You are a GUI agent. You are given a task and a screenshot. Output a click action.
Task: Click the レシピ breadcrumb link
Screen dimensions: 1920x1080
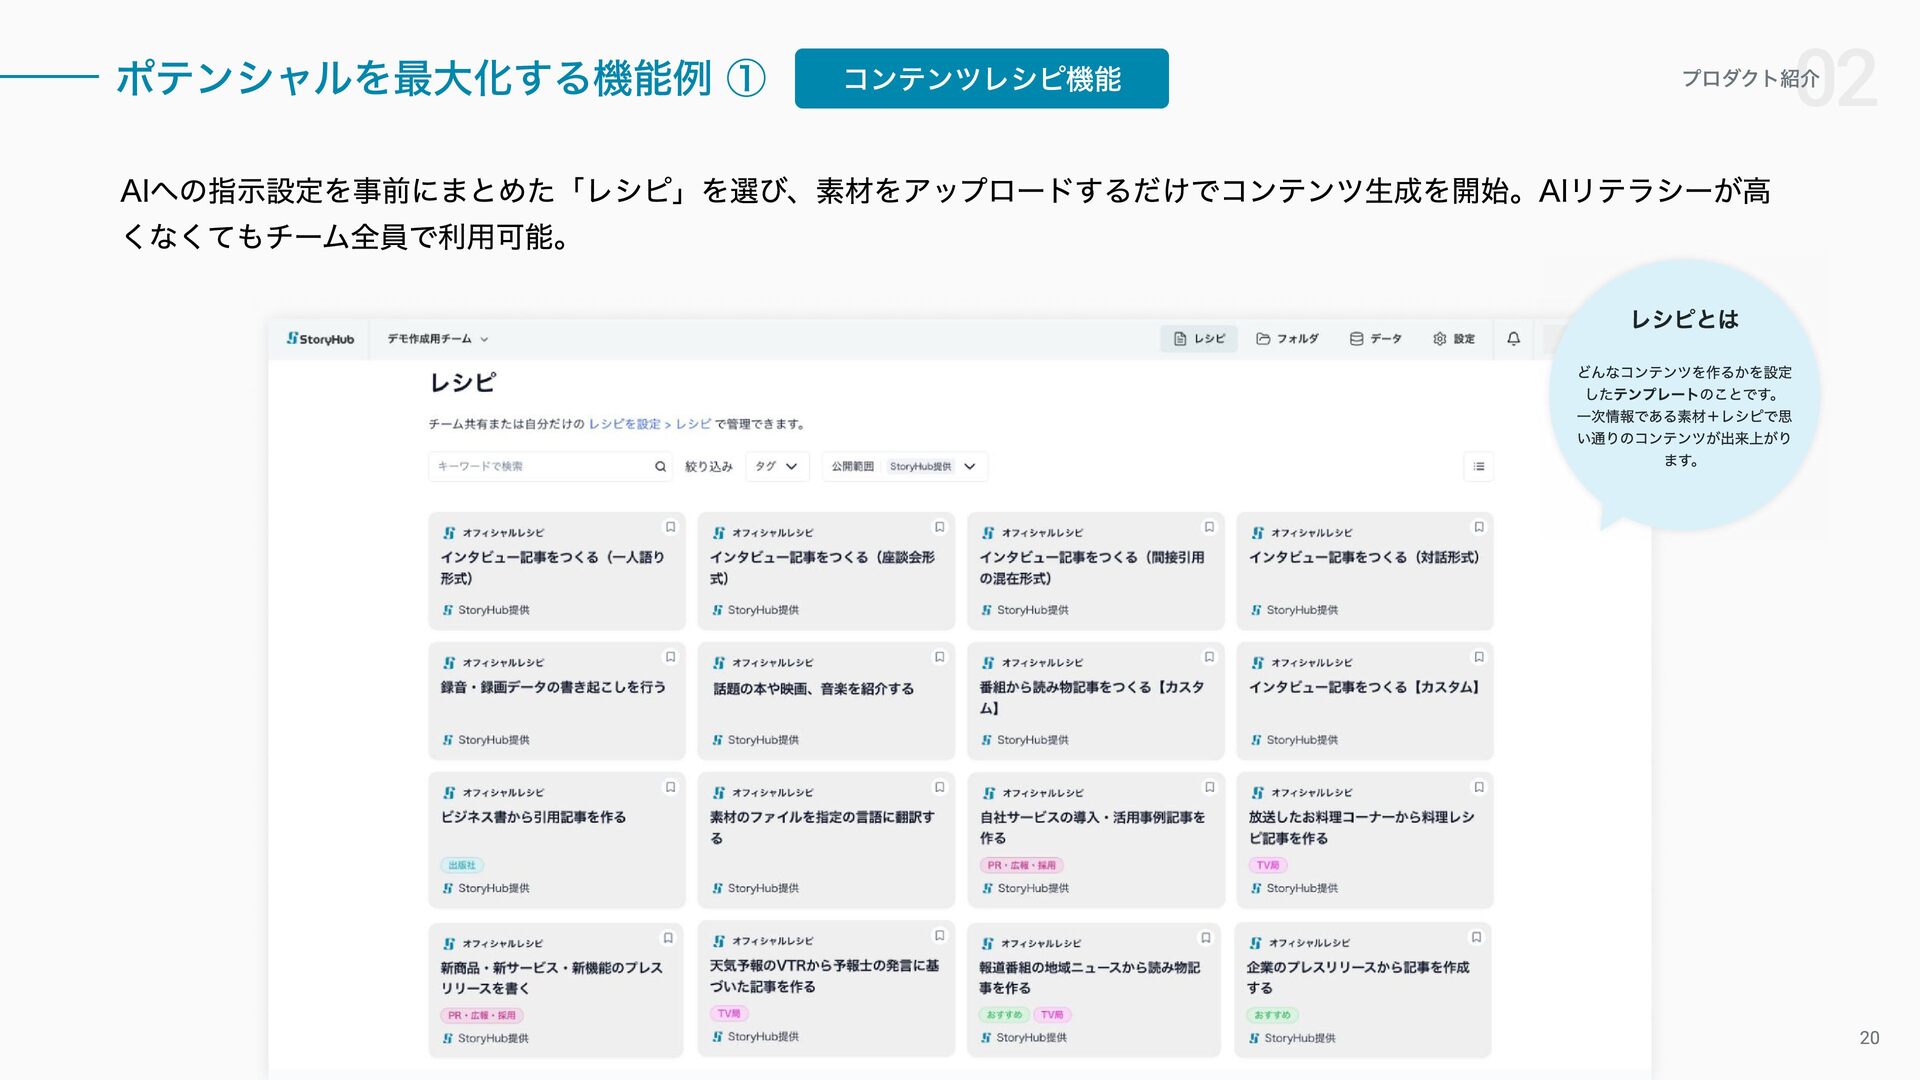[692, 424]
